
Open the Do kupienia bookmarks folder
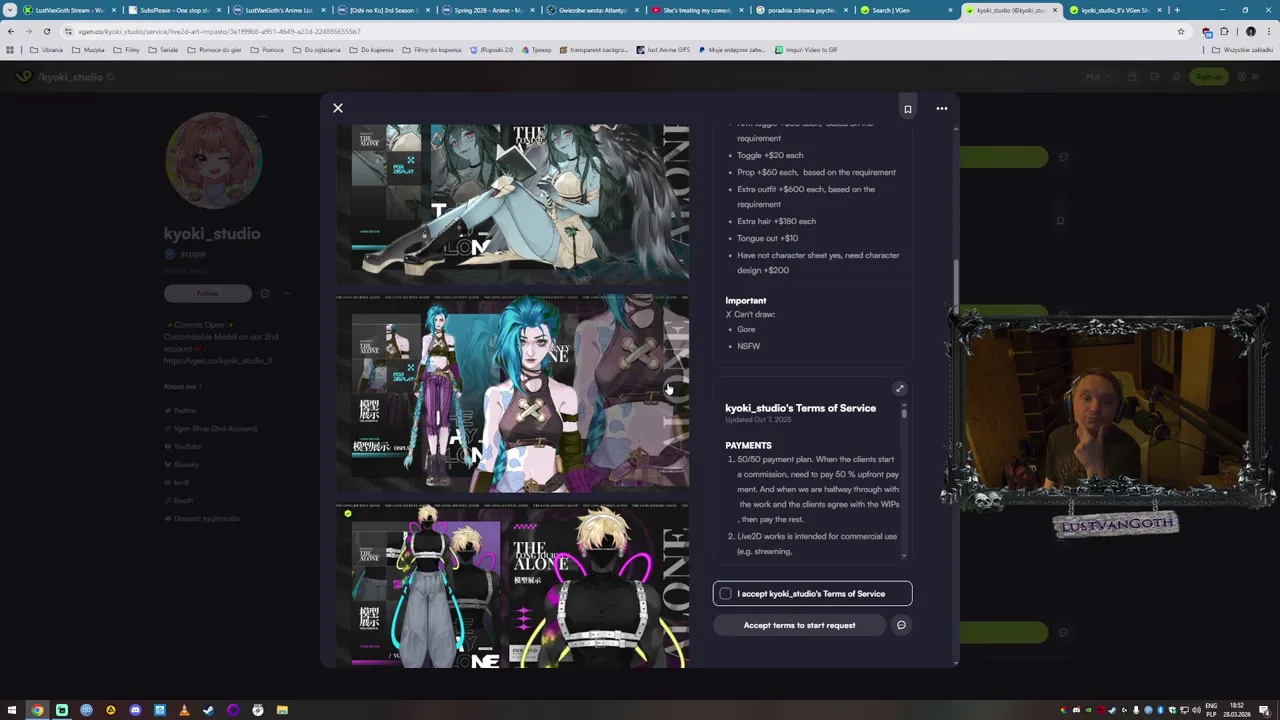371,50
